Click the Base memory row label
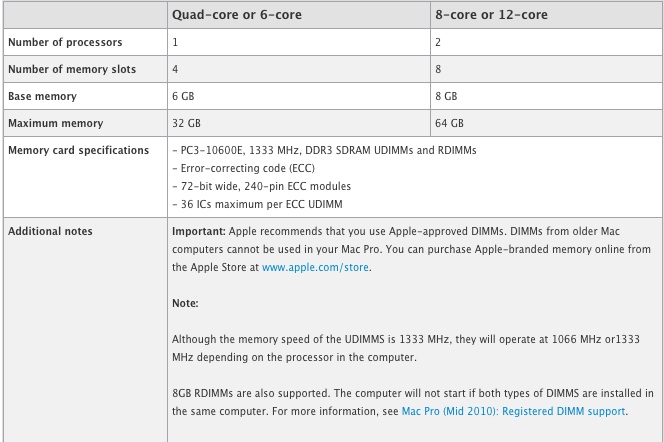Viewport: 664px width, 442px height. click(42, 97)
